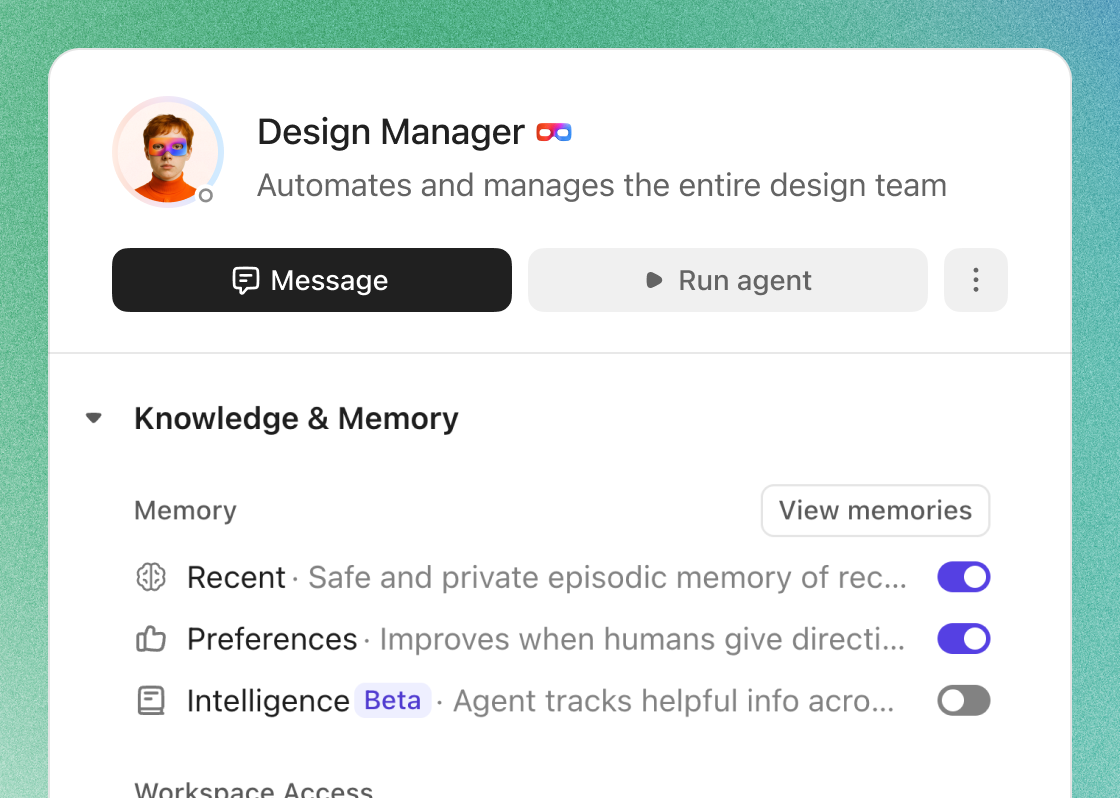Enable the Intelligence Beta toggle
1120x798 pixels.
[963, 701]
